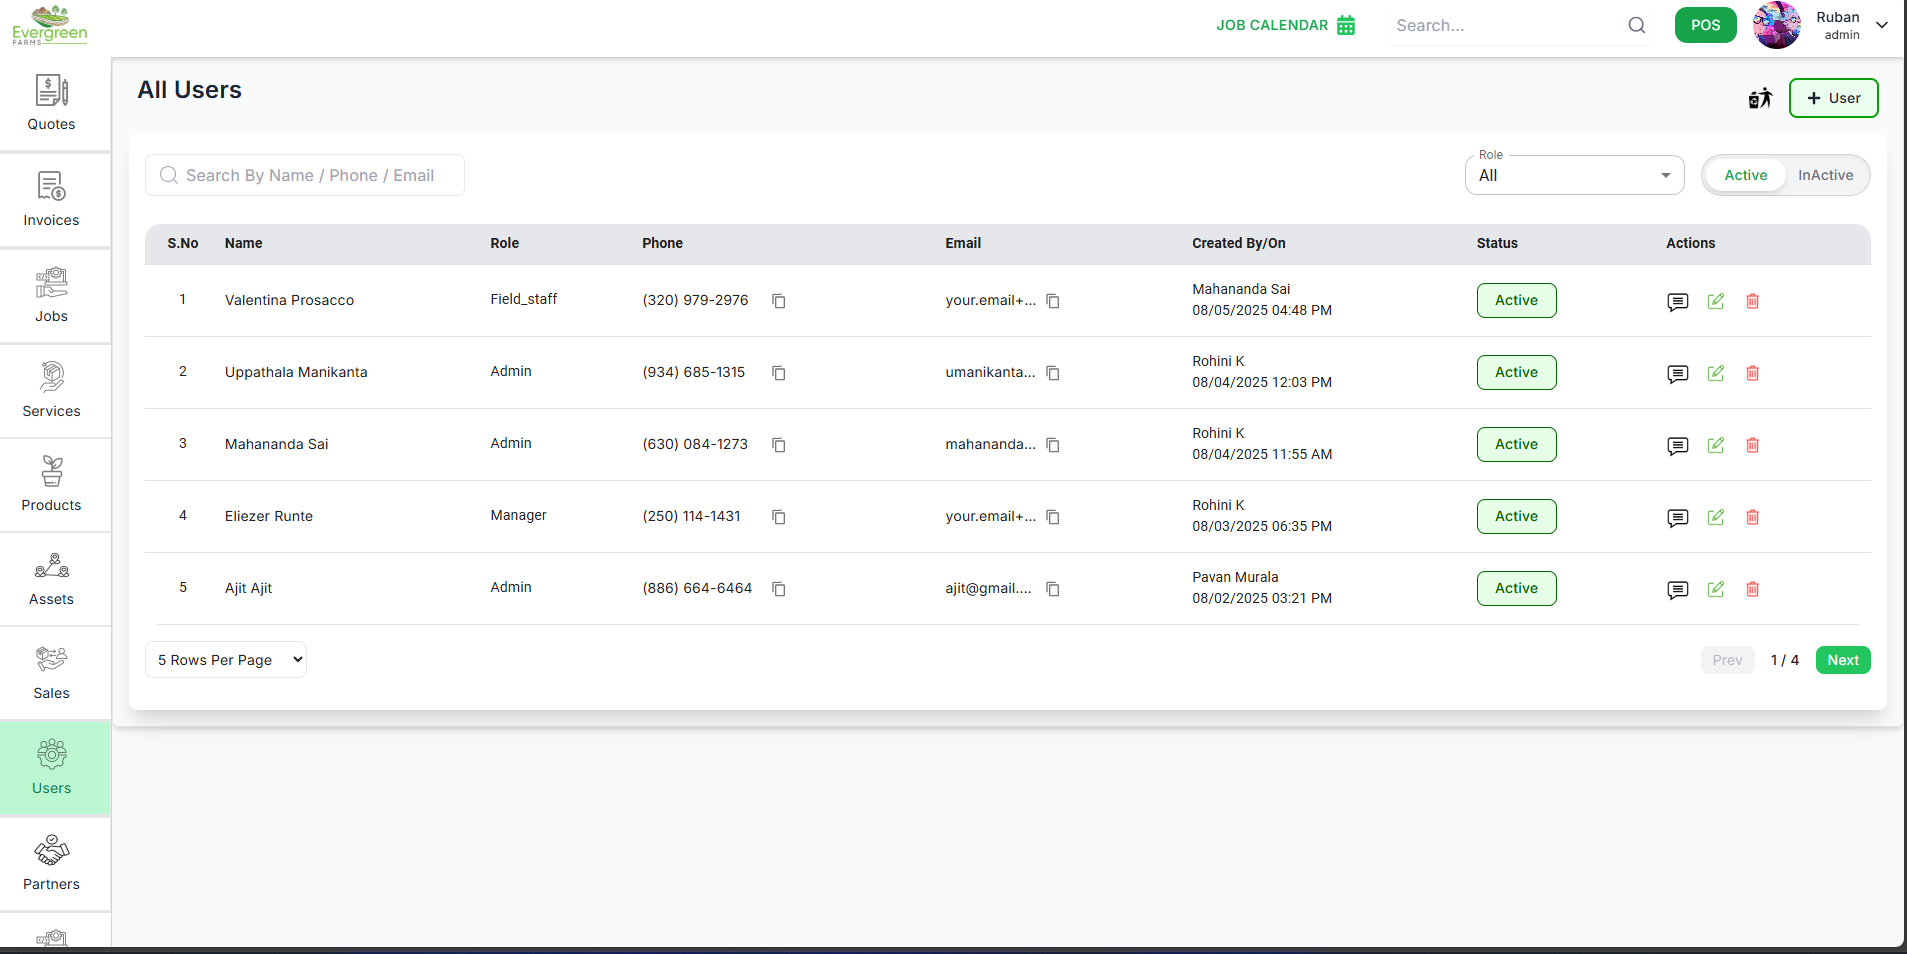Copy Valentina Prosacco's phone number

point(779,301)
